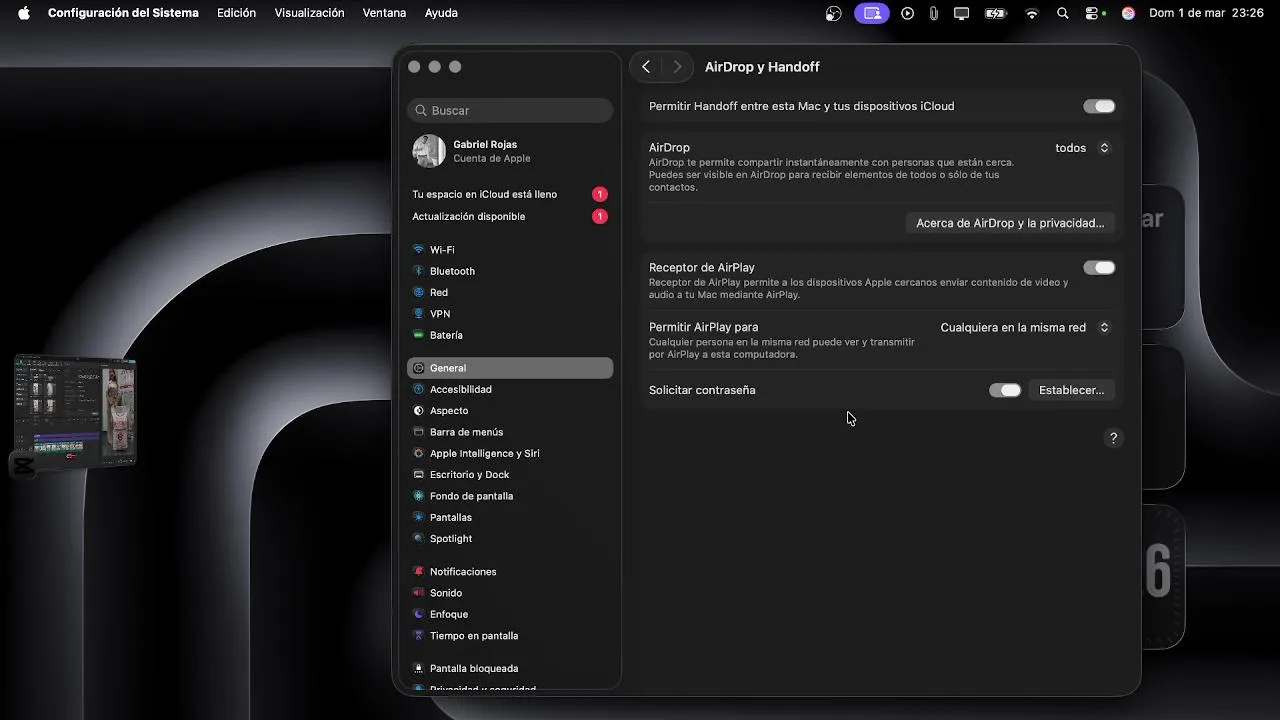Open Edición menu
This screenshot has width=1280, height=720.
click(236, 13)
